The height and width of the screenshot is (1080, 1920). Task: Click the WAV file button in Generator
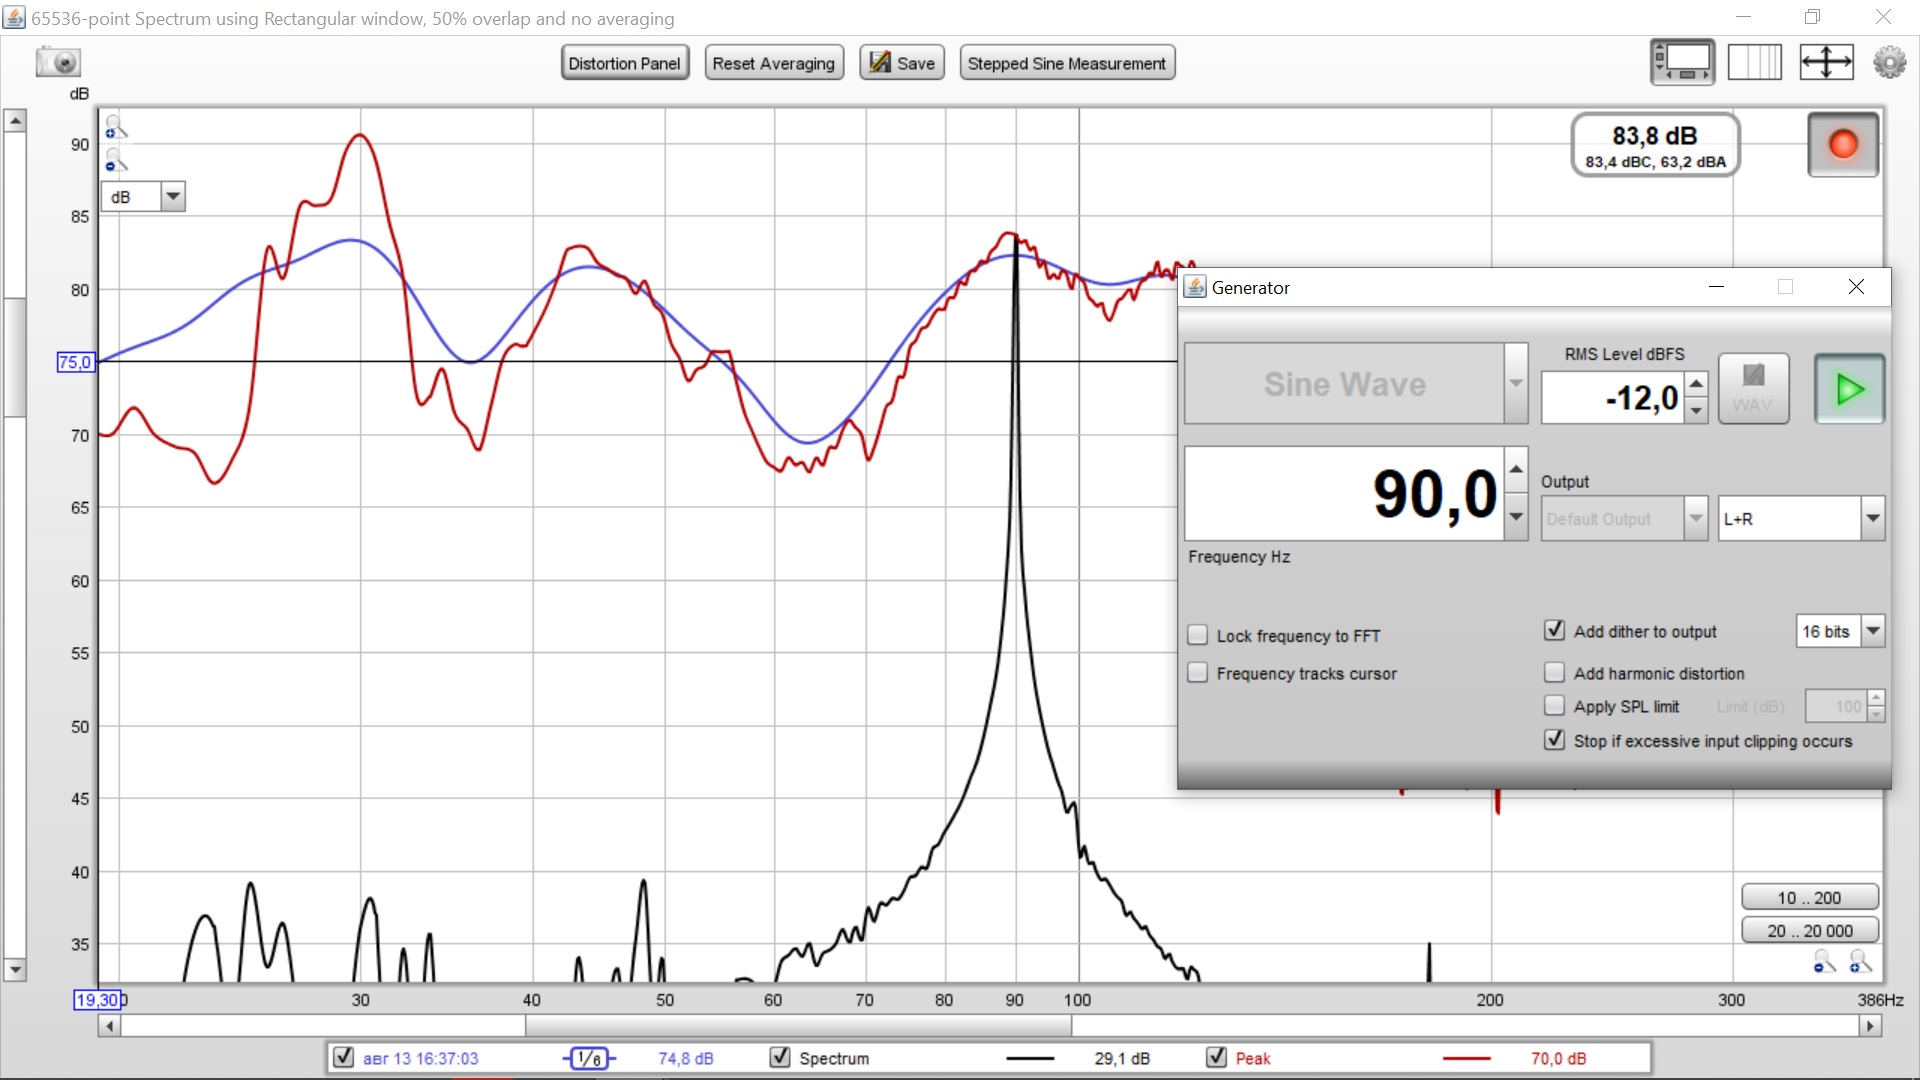tap(1753, 389)
